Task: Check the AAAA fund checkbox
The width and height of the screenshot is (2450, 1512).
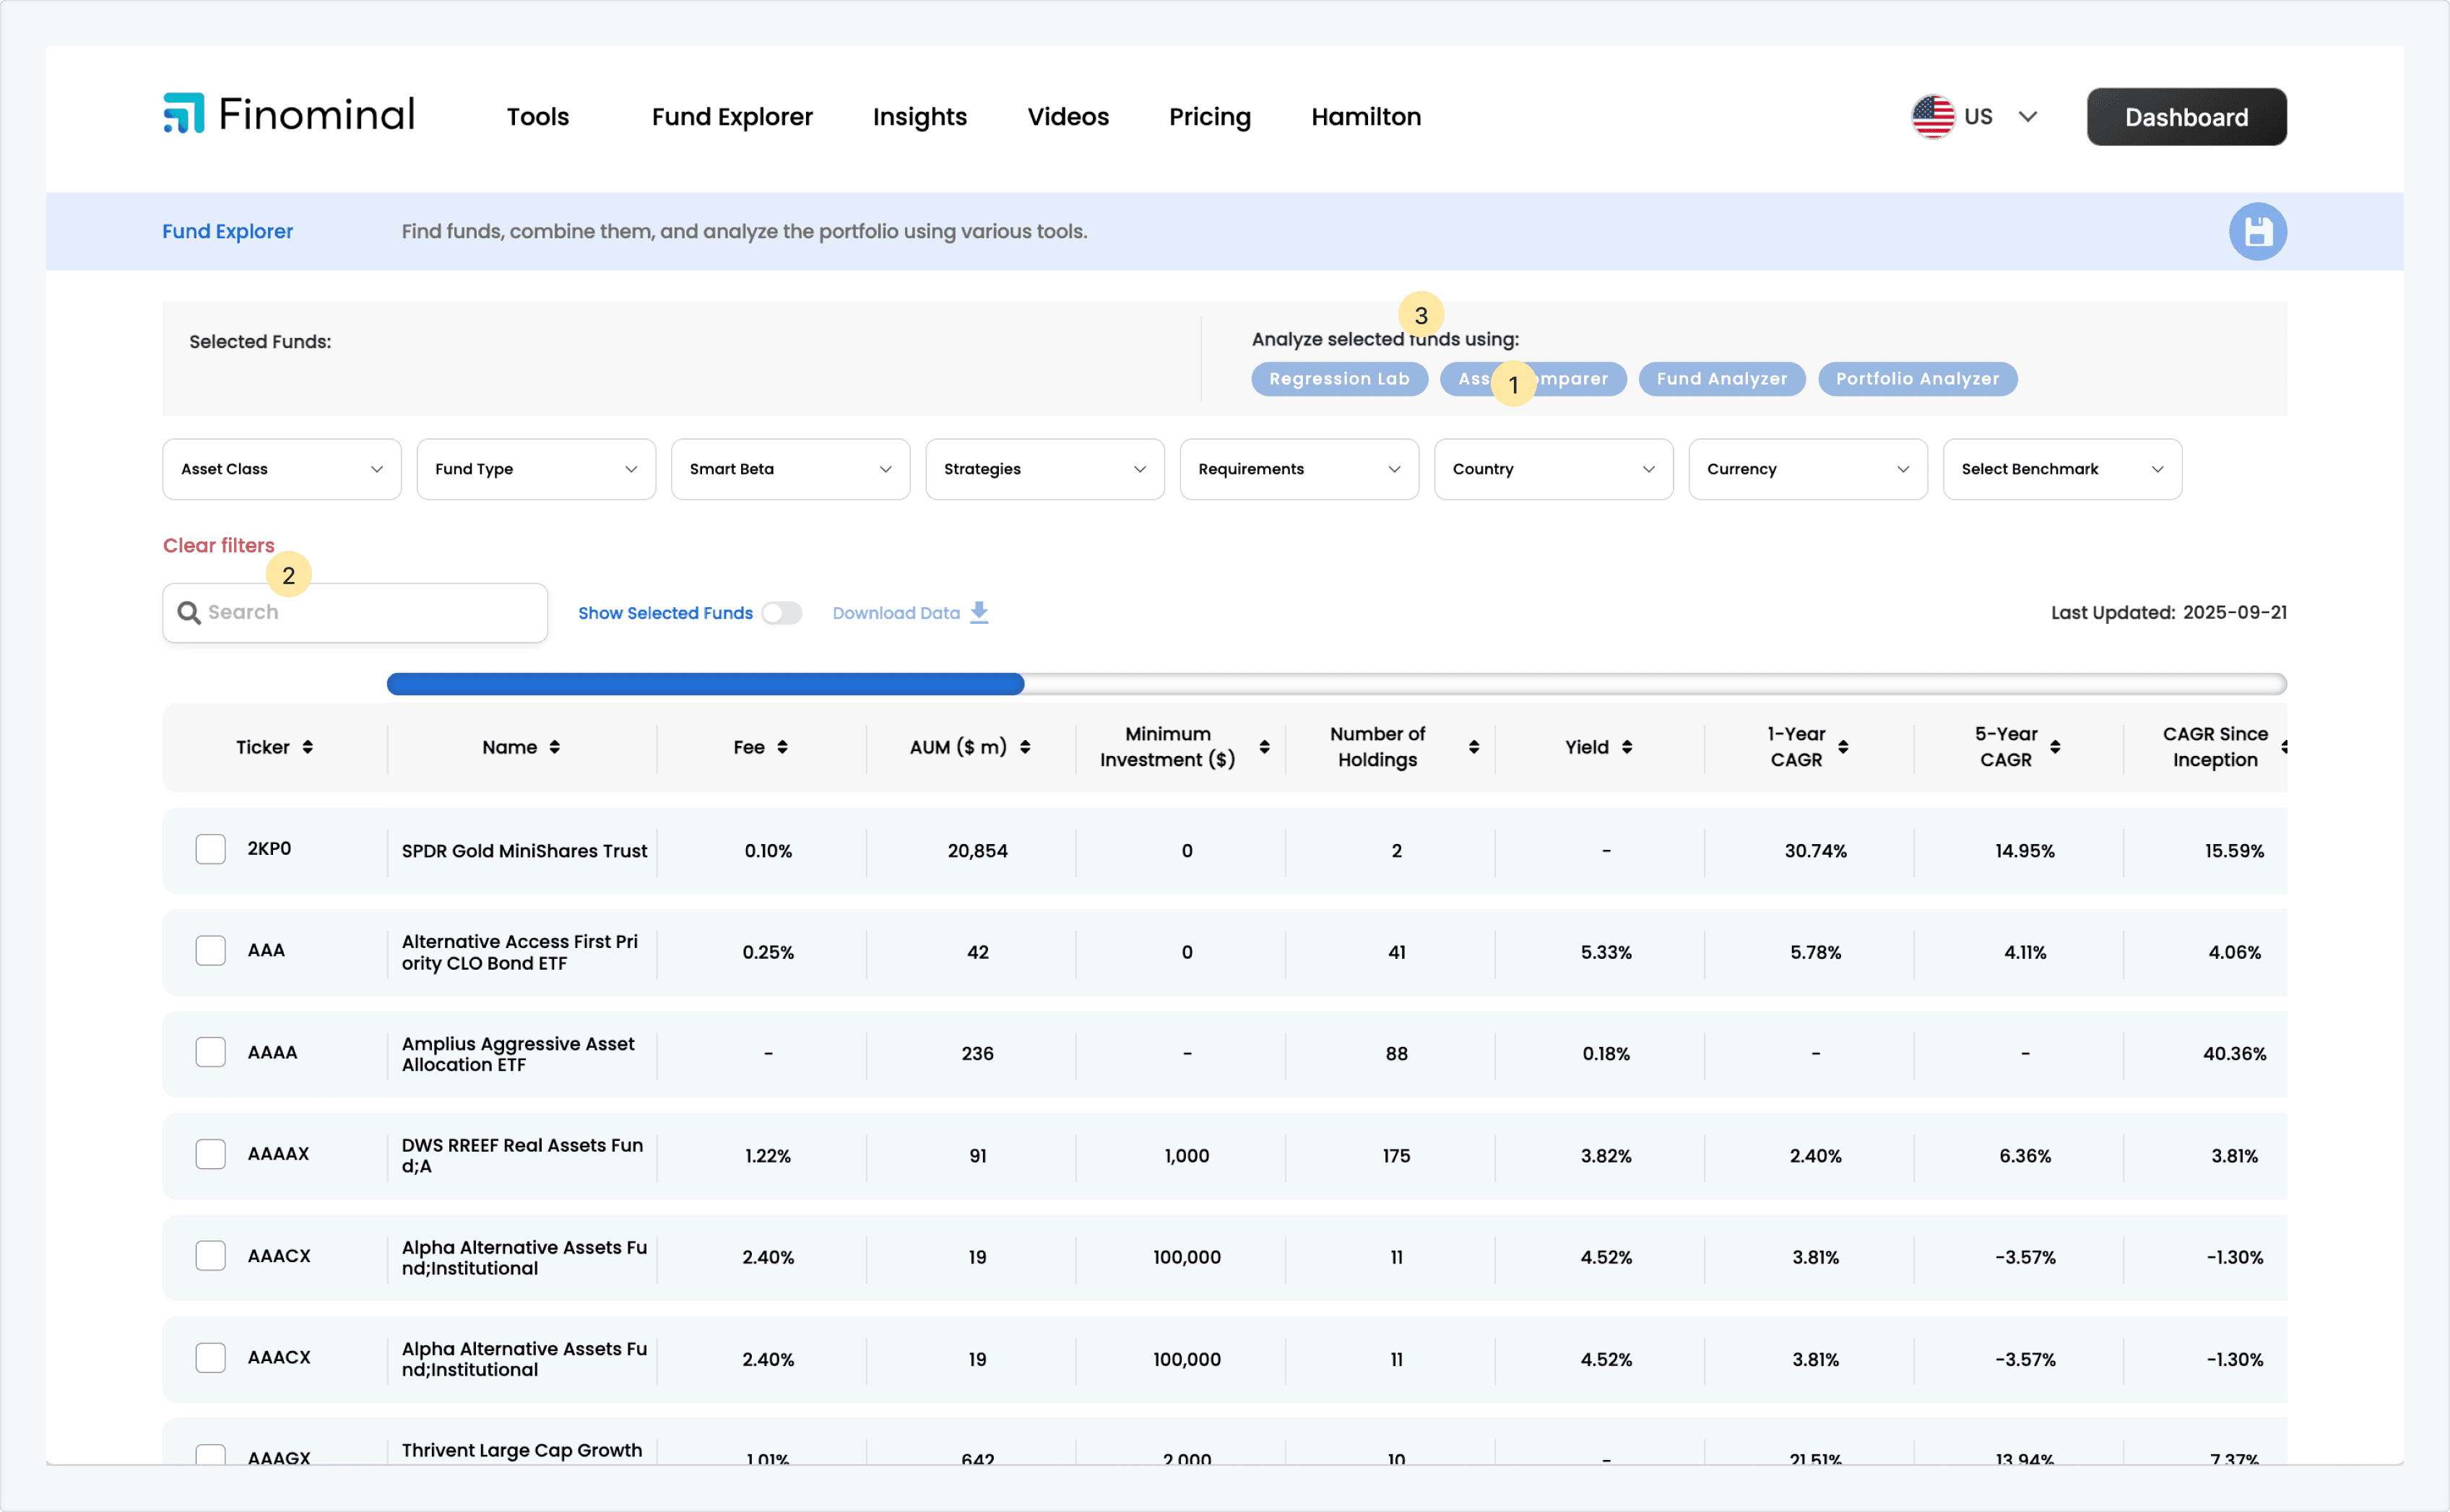Action: coord(211,1053)
